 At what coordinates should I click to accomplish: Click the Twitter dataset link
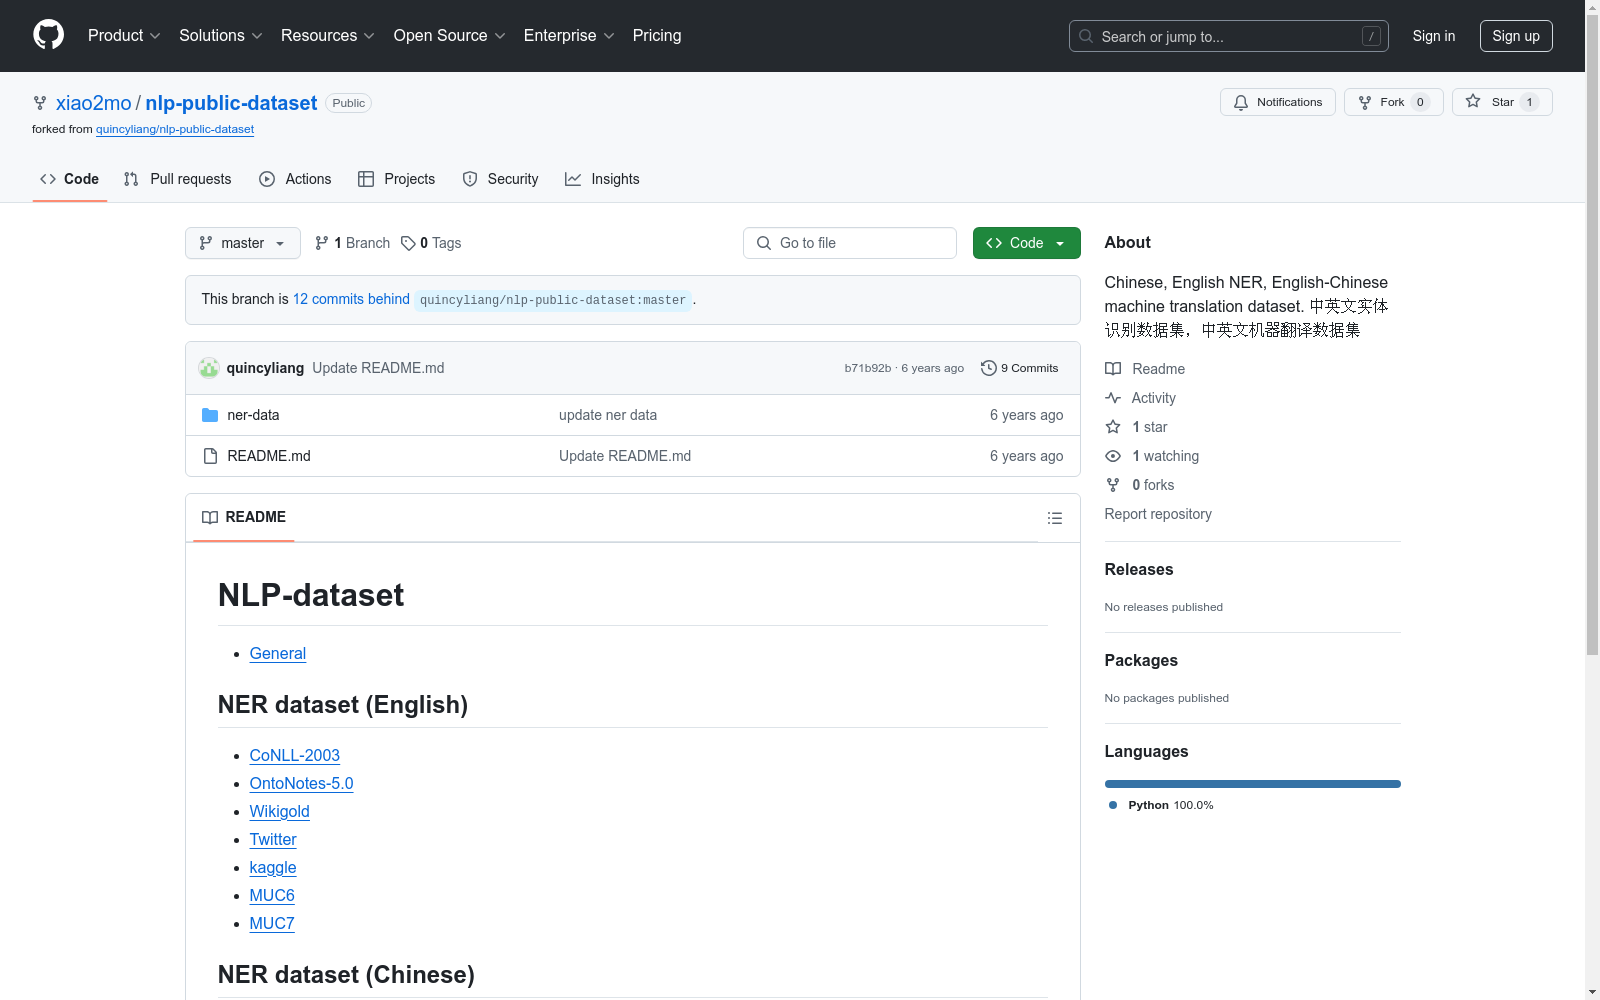(273, 839)
